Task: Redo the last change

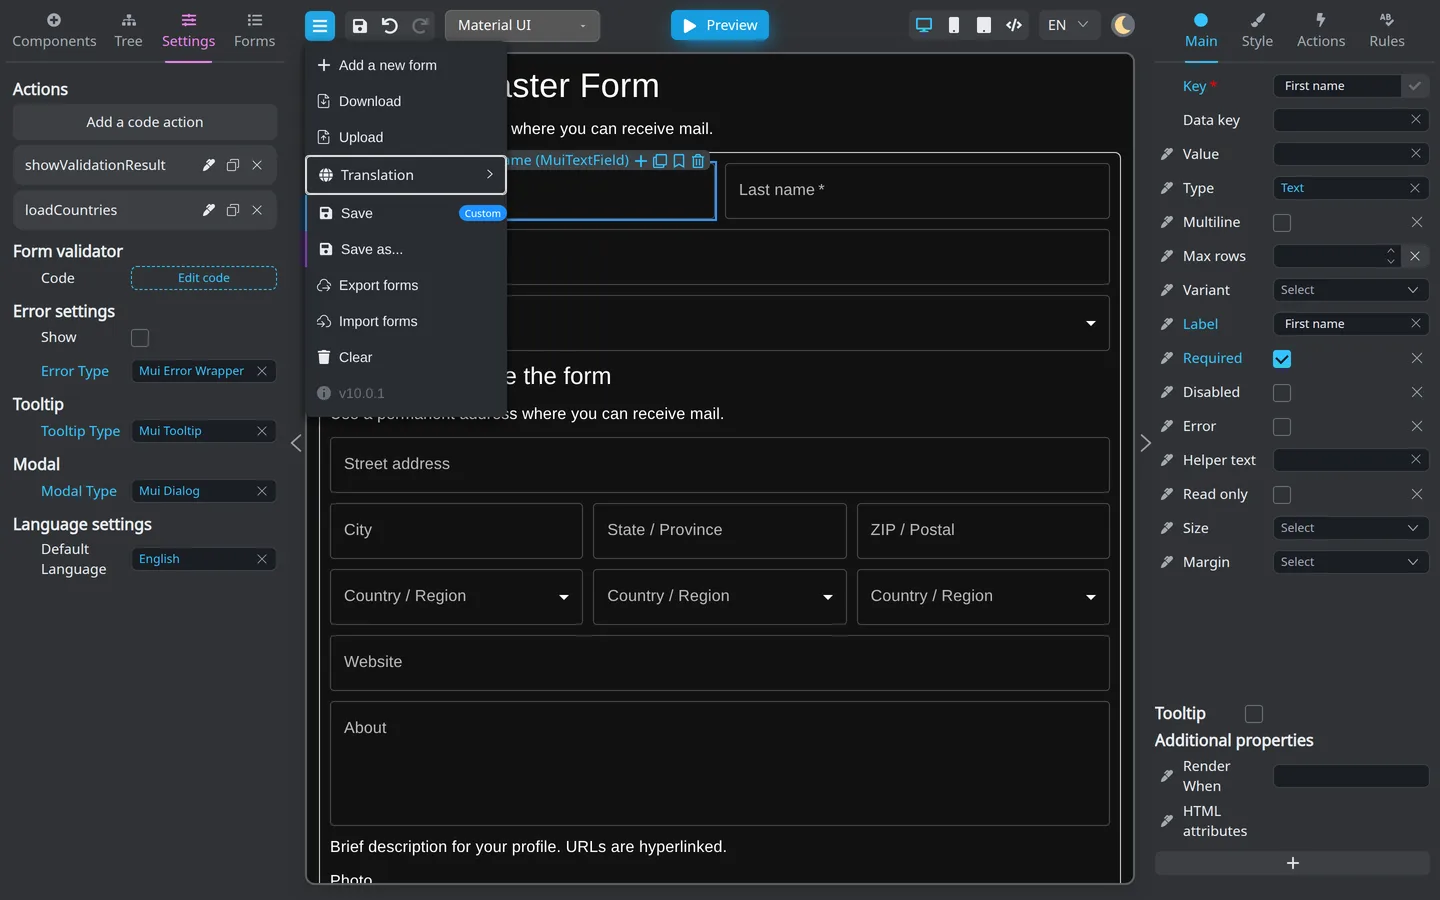Action: pos(421,26)
